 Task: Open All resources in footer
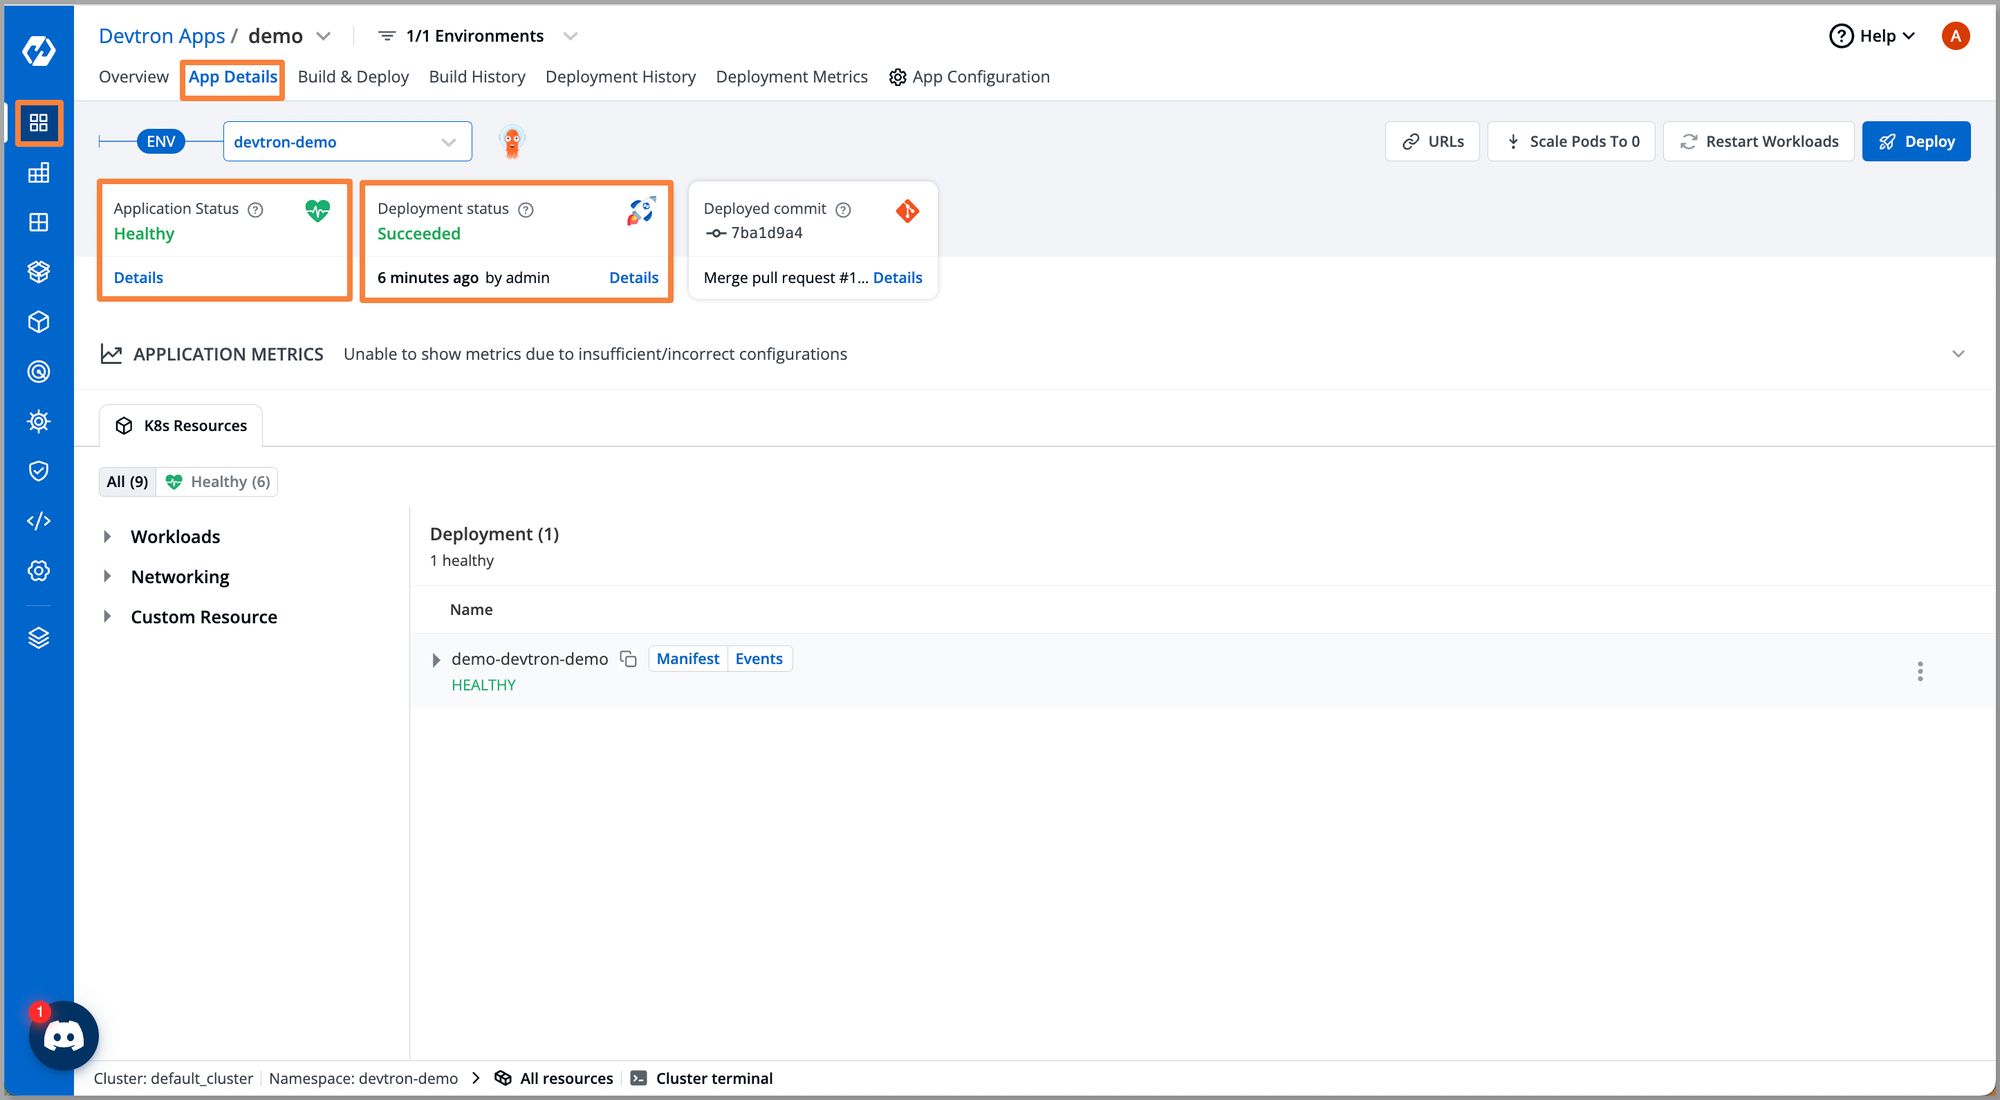click(x=555, y=1079)
